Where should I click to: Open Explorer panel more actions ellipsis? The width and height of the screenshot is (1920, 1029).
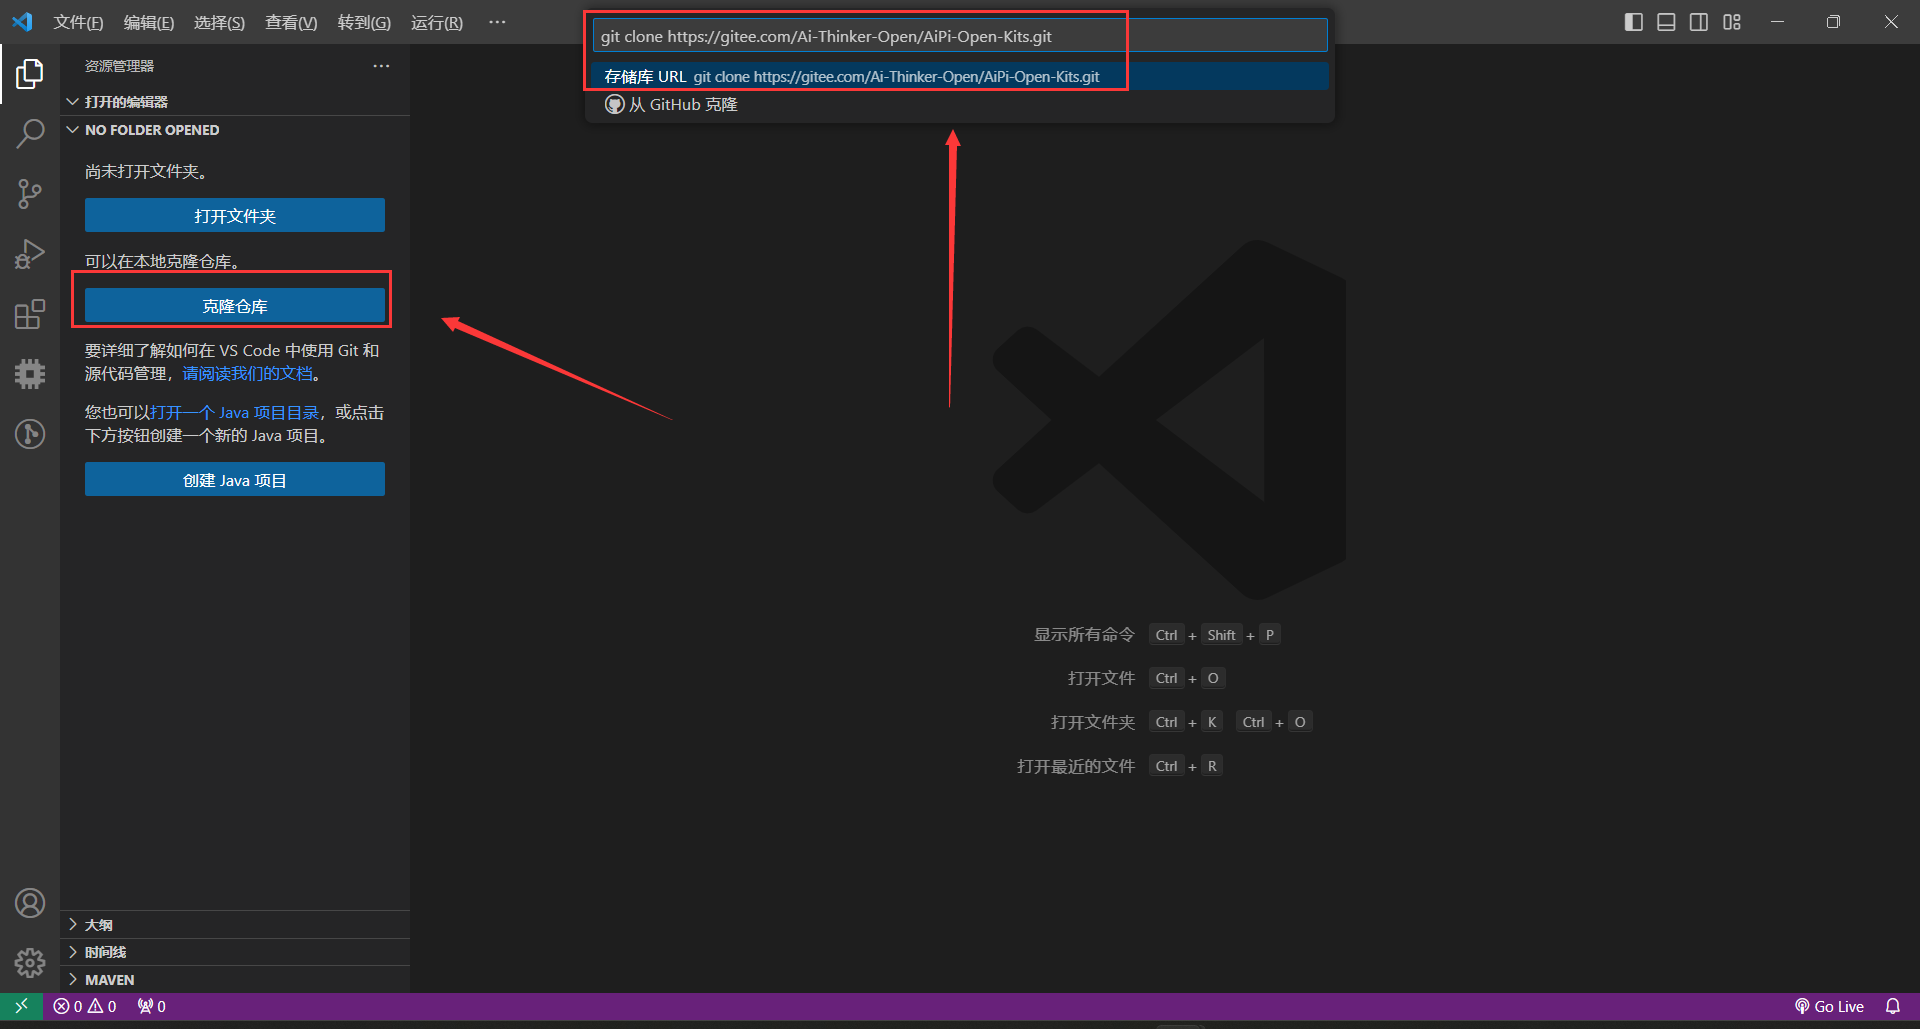(381, 66)
